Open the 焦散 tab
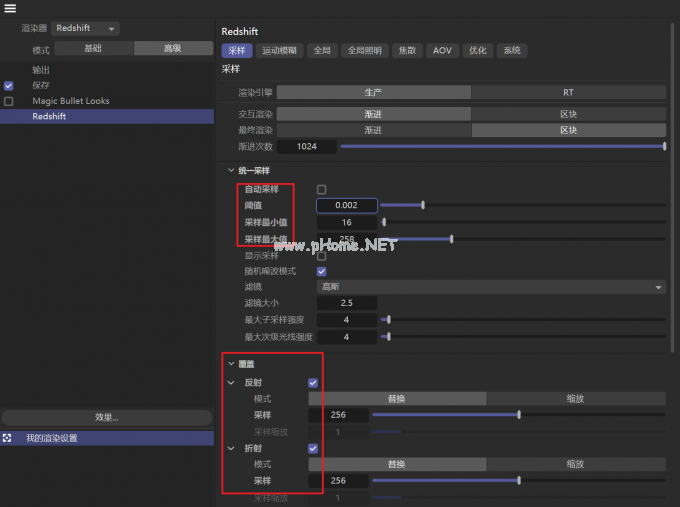680x507 pixels. (x=407, y=51)
